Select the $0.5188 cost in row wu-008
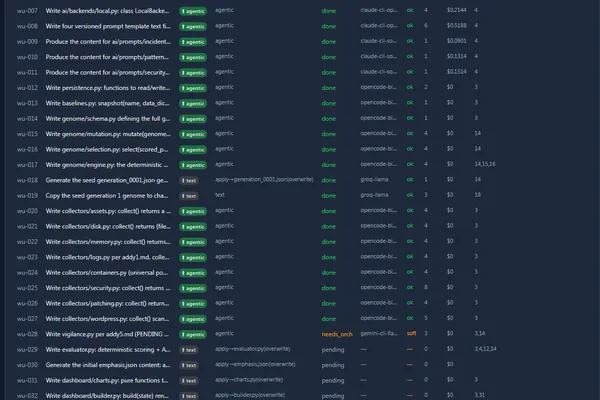This screenshot has height=400, width=600. point(457,25)
